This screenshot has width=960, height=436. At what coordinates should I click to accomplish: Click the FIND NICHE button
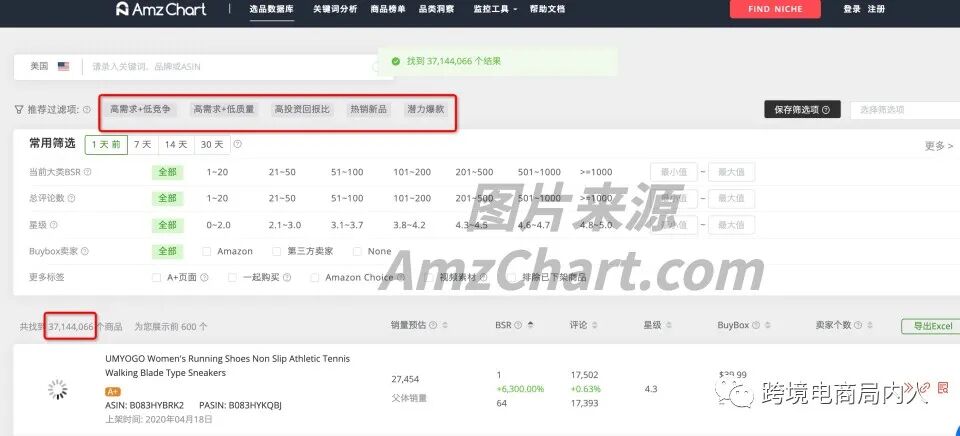(x=774, y=9)
